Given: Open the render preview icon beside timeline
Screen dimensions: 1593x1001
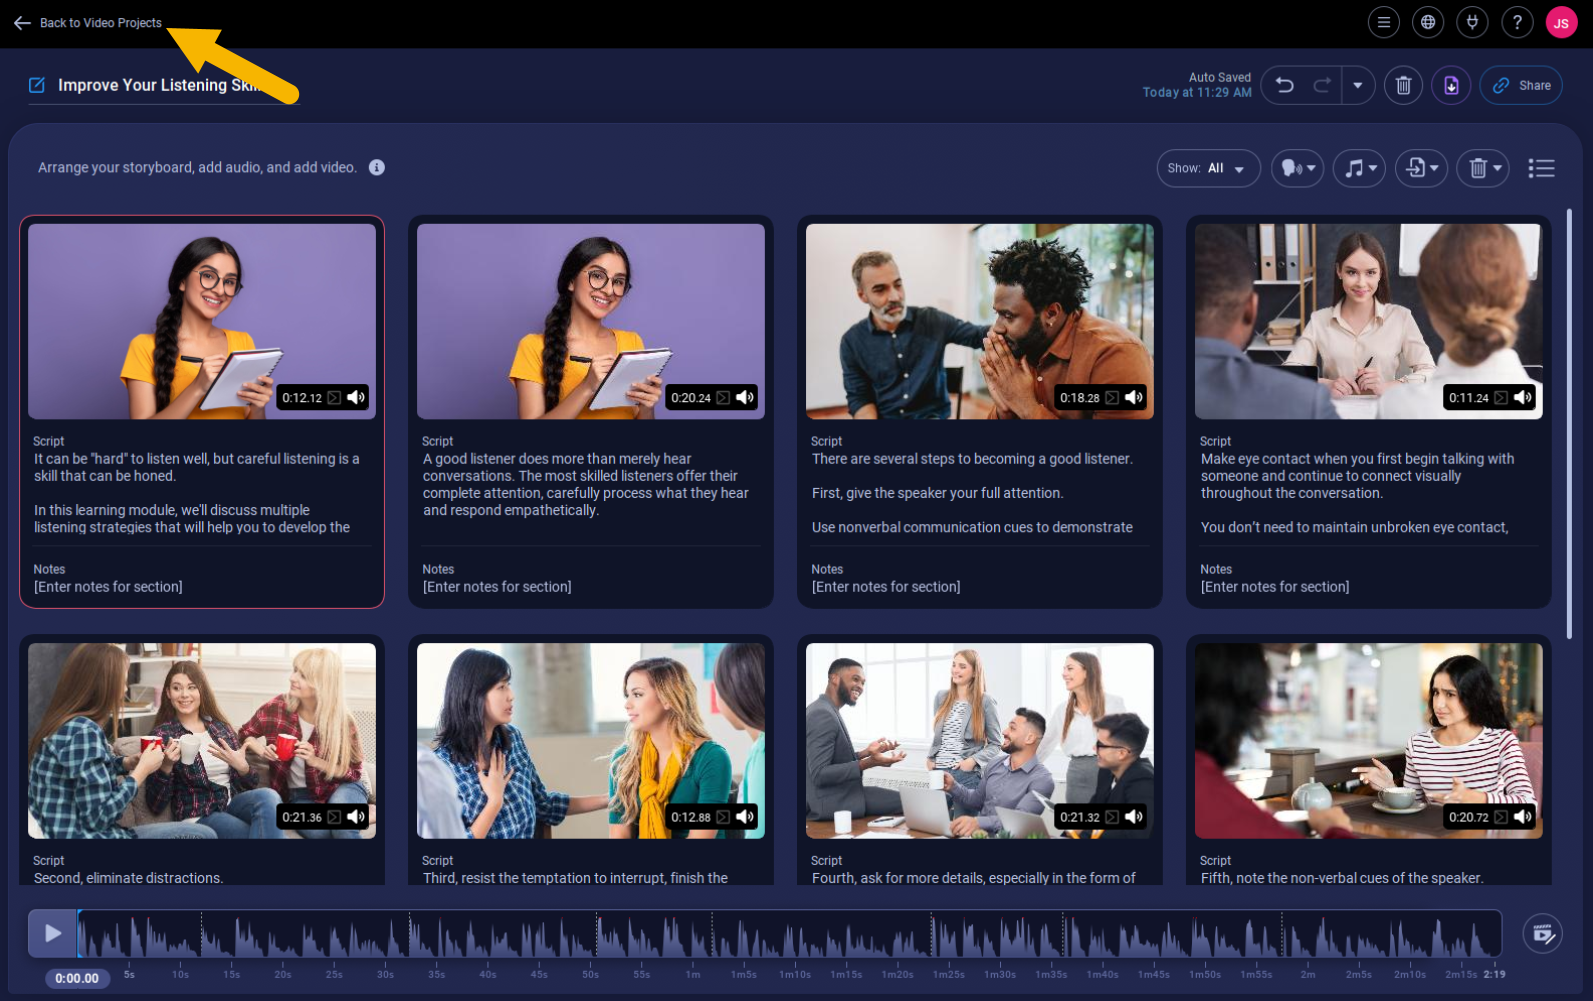Looking at the screenshot, I should [1542, 934].
